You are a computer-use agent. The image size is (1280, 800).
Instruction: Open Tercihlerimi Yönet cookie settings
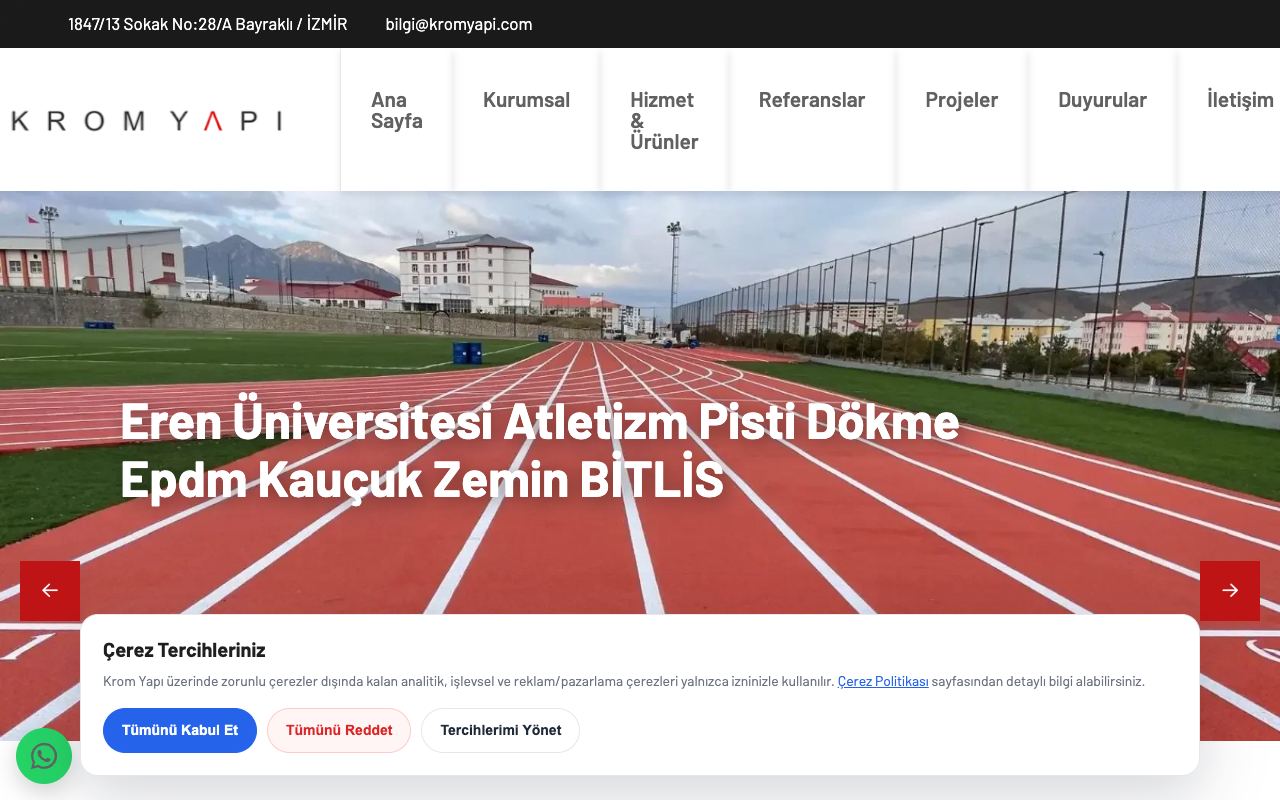501,730
